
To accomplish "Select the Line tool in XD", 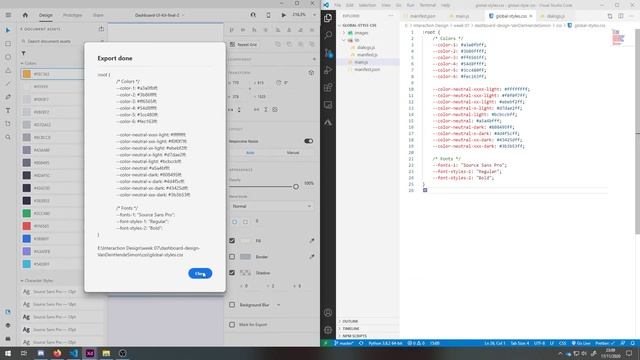I will point(8,84).
